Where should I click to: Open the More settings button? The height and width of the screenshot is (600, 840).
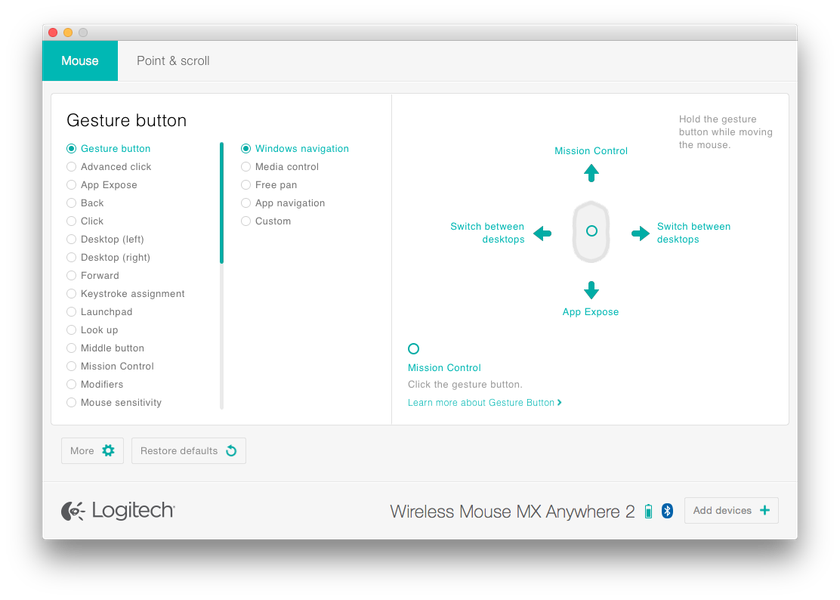(x=93, y=451)
